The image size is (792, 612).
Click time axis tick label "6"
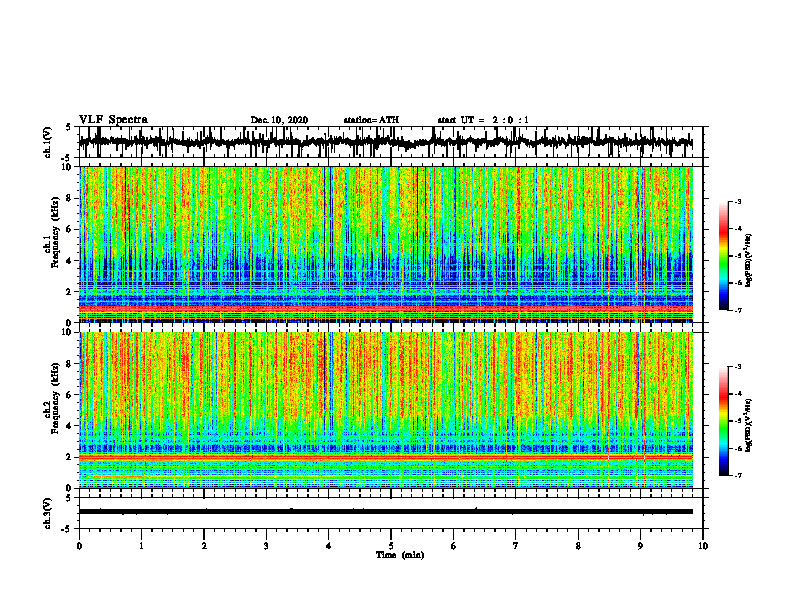454,546
